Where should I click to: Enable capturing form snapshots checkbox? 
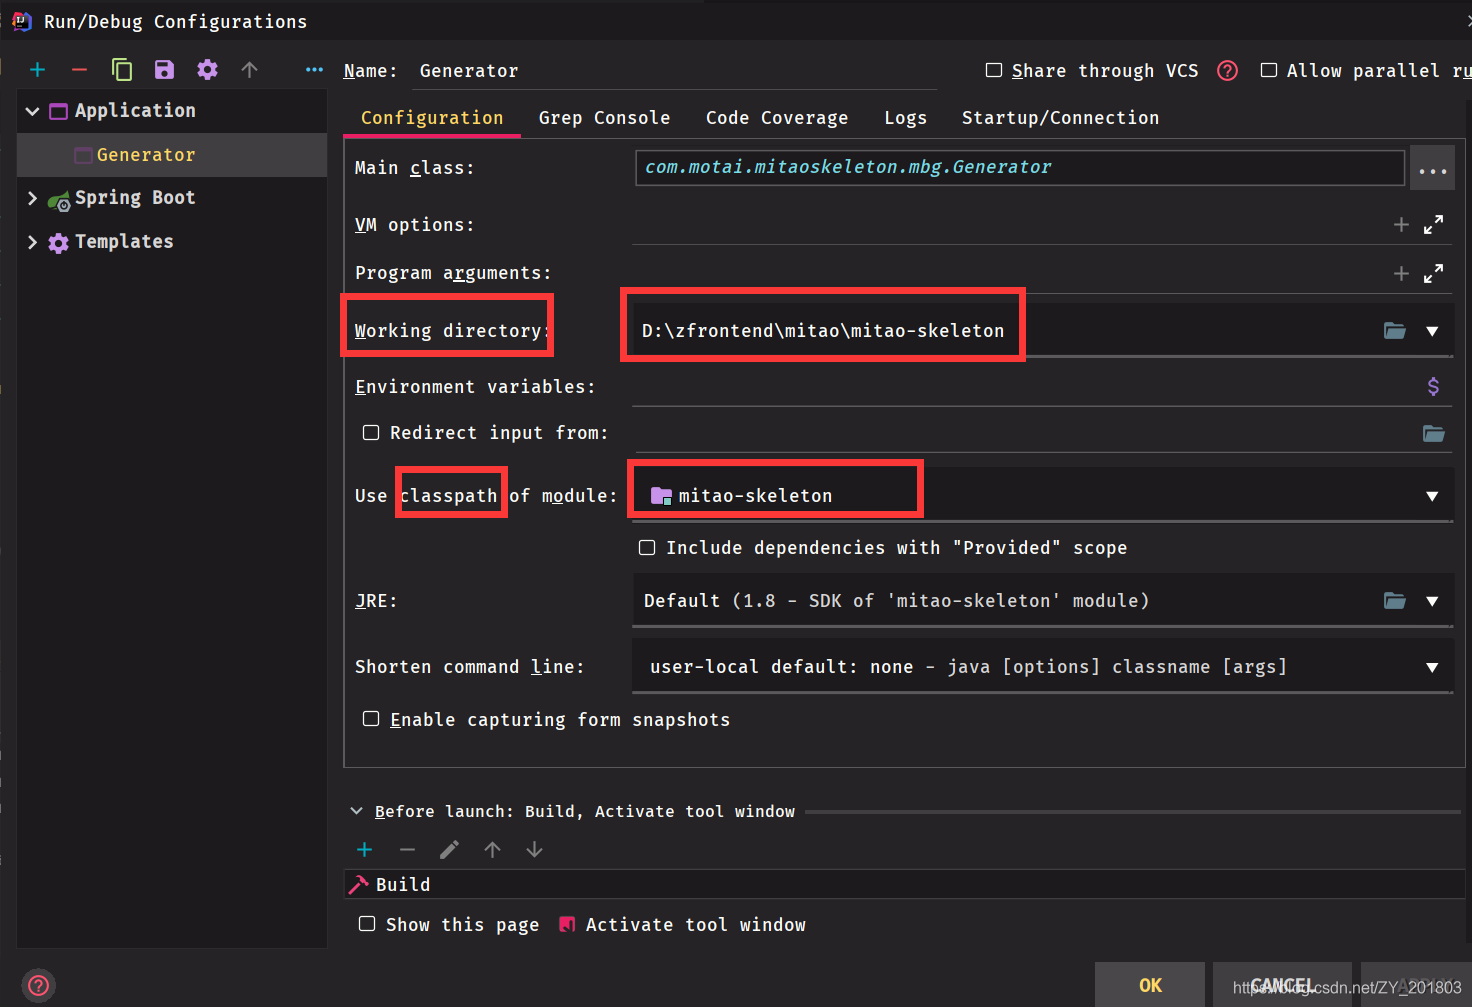point(371,719)
